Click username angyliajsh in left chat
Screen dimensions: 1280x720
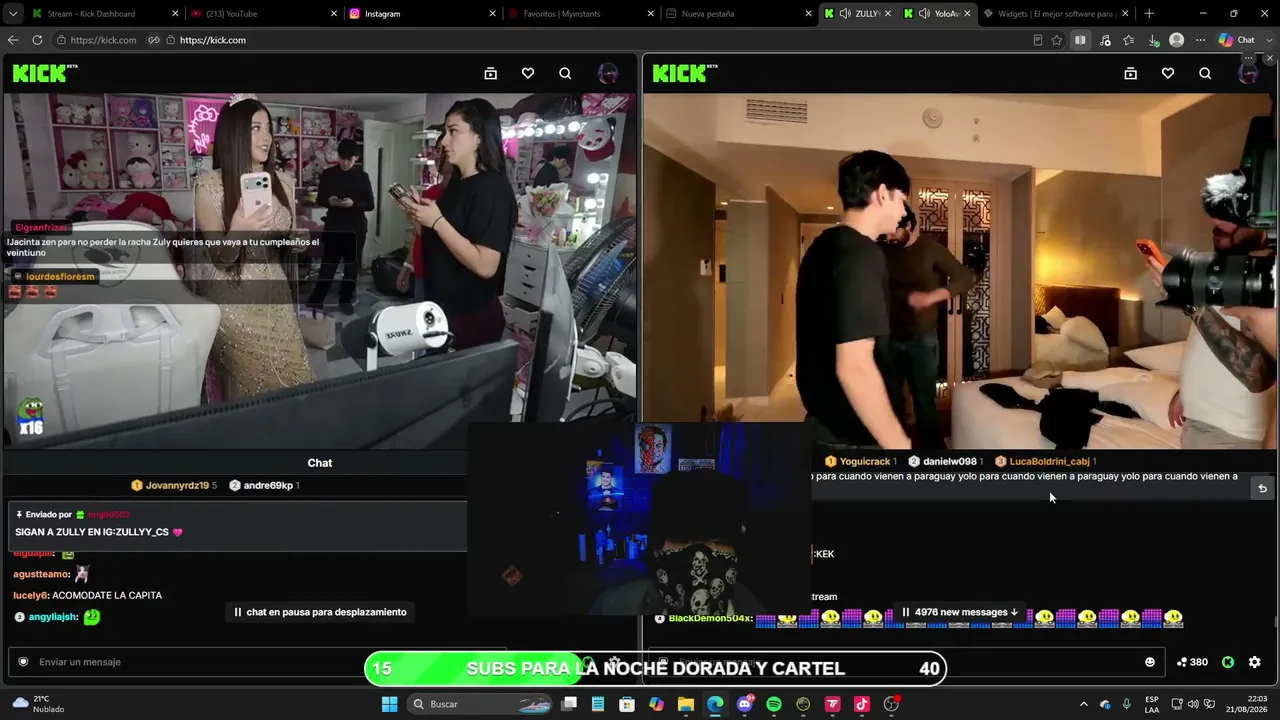tap(53, 617)
